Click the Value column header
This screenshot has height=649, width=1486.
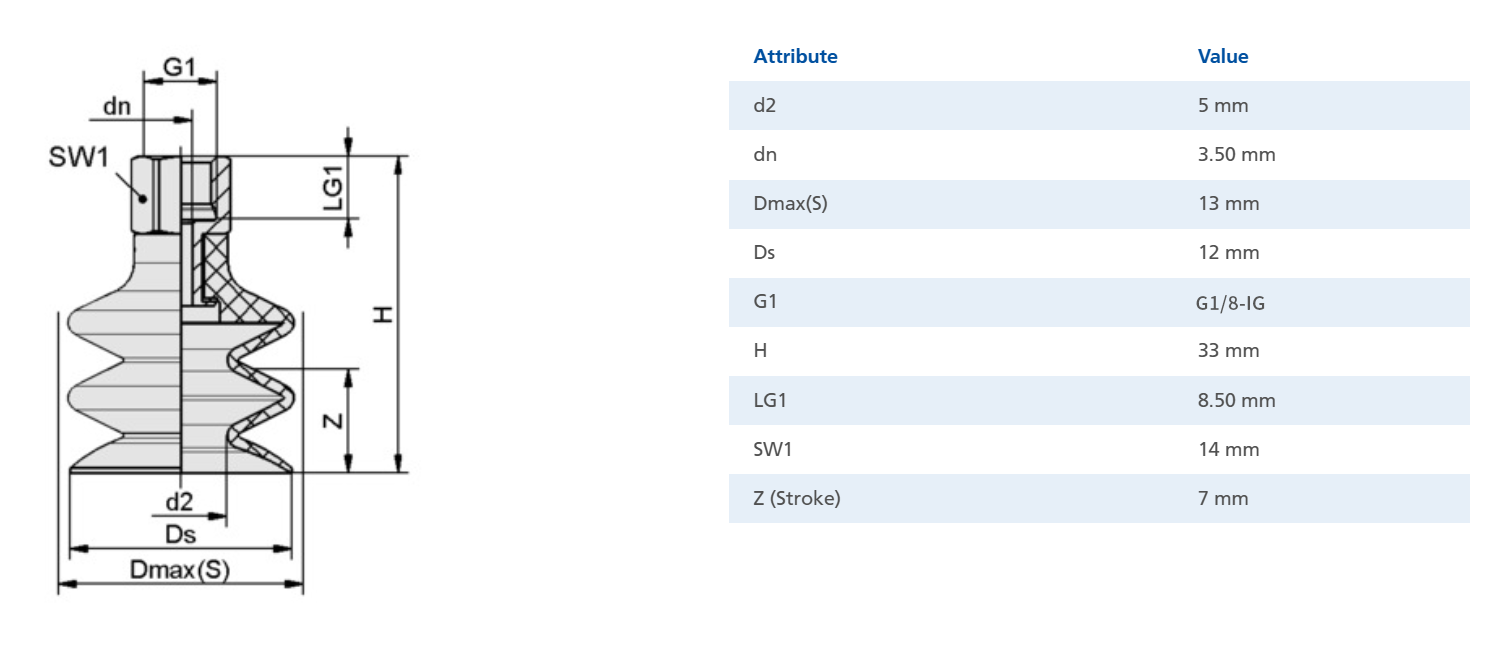point(1223,56)
